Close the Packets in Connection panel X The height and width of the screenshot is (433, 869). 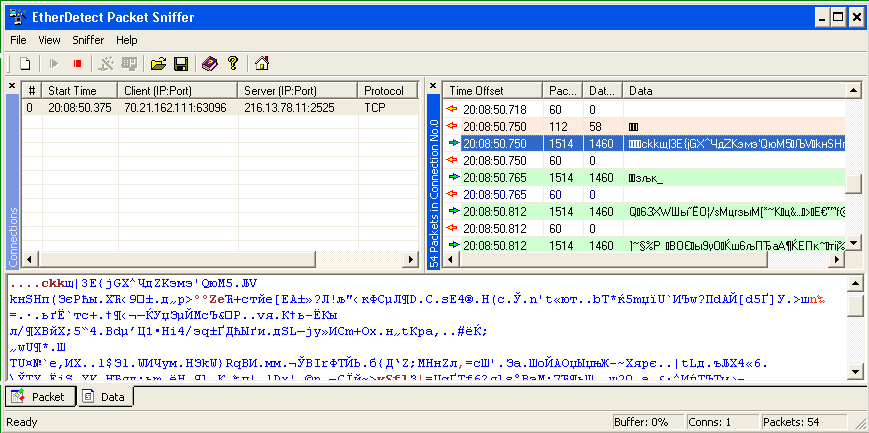(433, 85)
